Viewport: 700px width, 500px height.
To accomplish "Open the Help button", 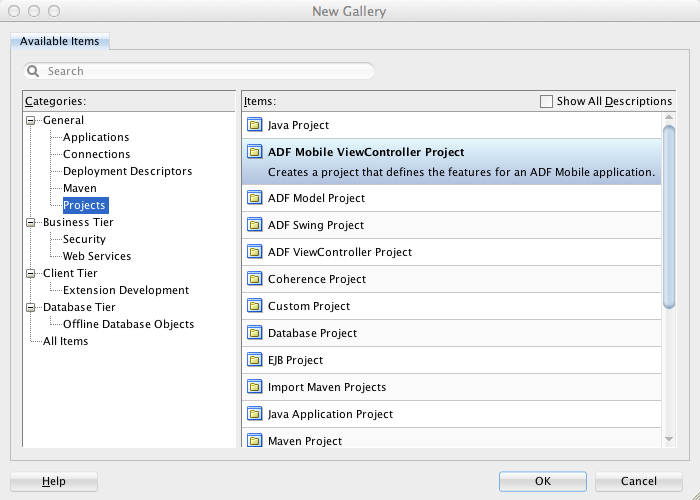I will point(54,481).
